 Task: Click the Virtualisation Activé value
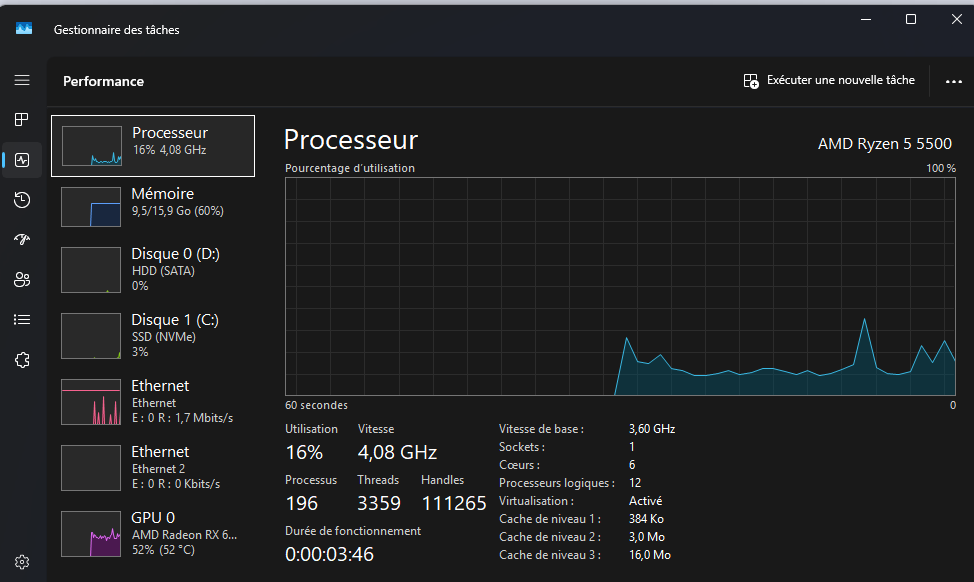[645, 501]
